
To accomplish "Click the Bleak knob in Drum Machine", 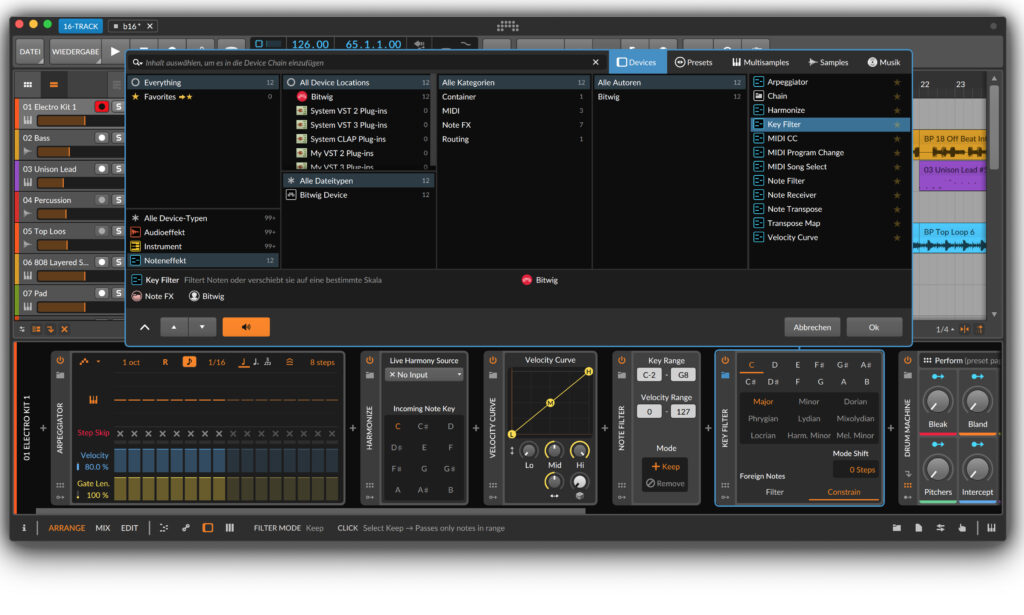I will tap(938, 401).
